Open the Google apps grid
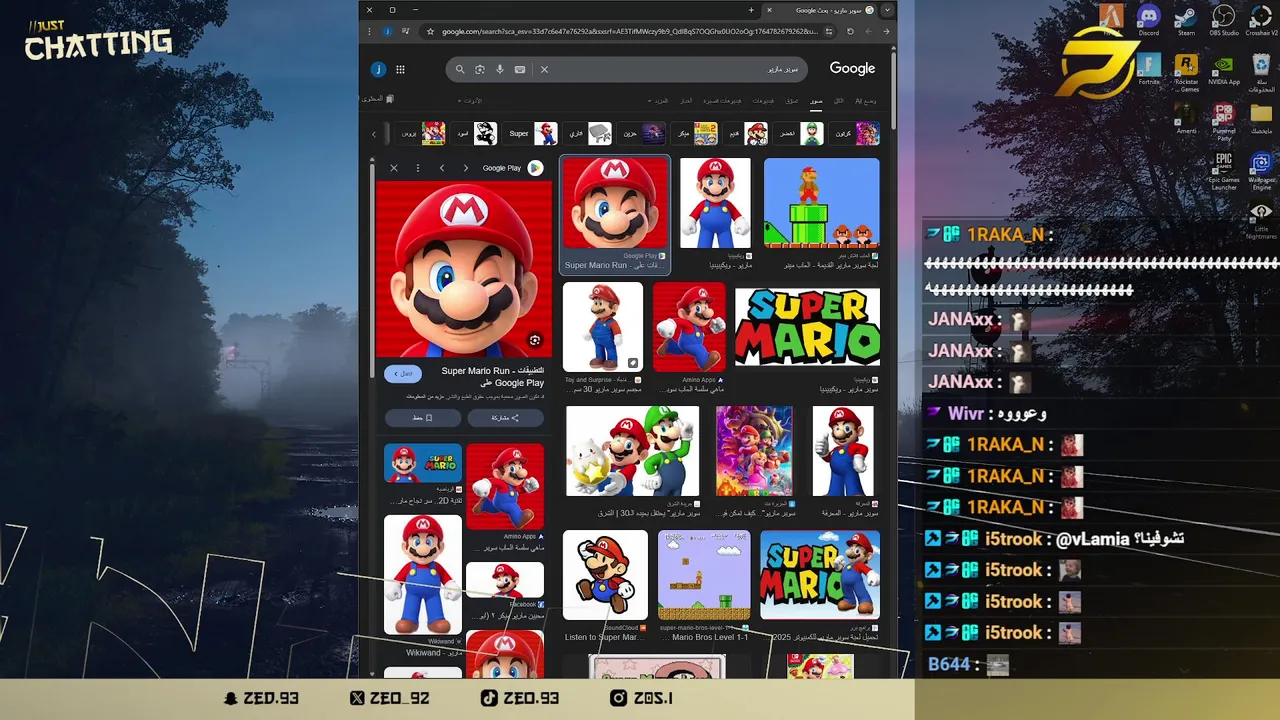Screen dimensions: 1280x720 [400, 69]
